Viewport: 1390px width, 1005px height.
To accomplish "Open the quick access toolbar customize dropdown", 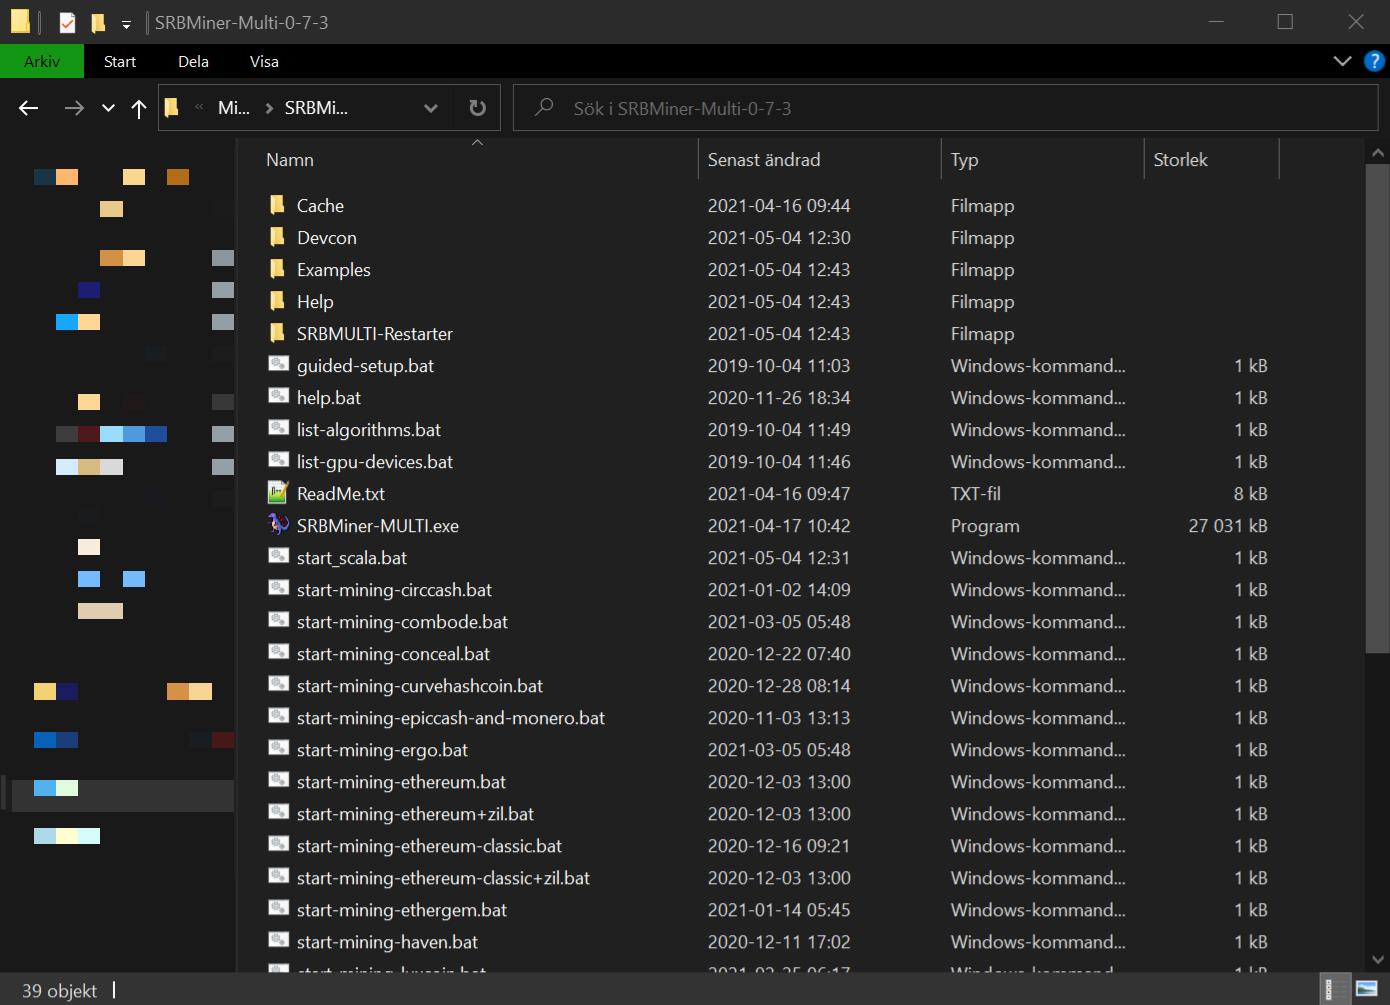I will 126,24.
